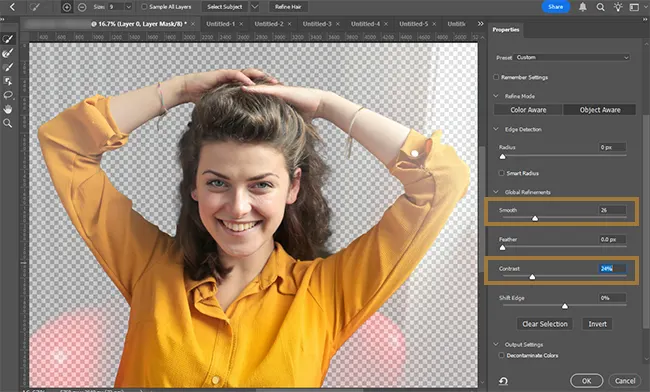Image resolution: width=650 pixels, height=392 pixels.
Task: Enable Smart Radius checkbox
Action: pyautogui.click(x=502, y=173)
